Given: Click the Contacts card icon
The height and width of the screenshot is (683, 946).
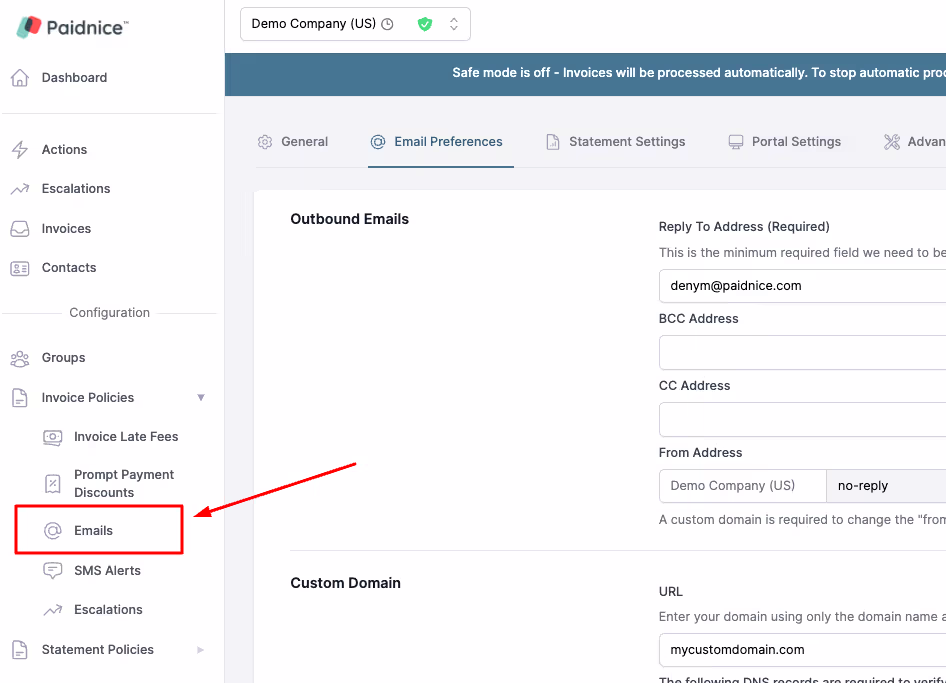Looking at the screenshot, I should pyautogui.click(x=20, y=268).
